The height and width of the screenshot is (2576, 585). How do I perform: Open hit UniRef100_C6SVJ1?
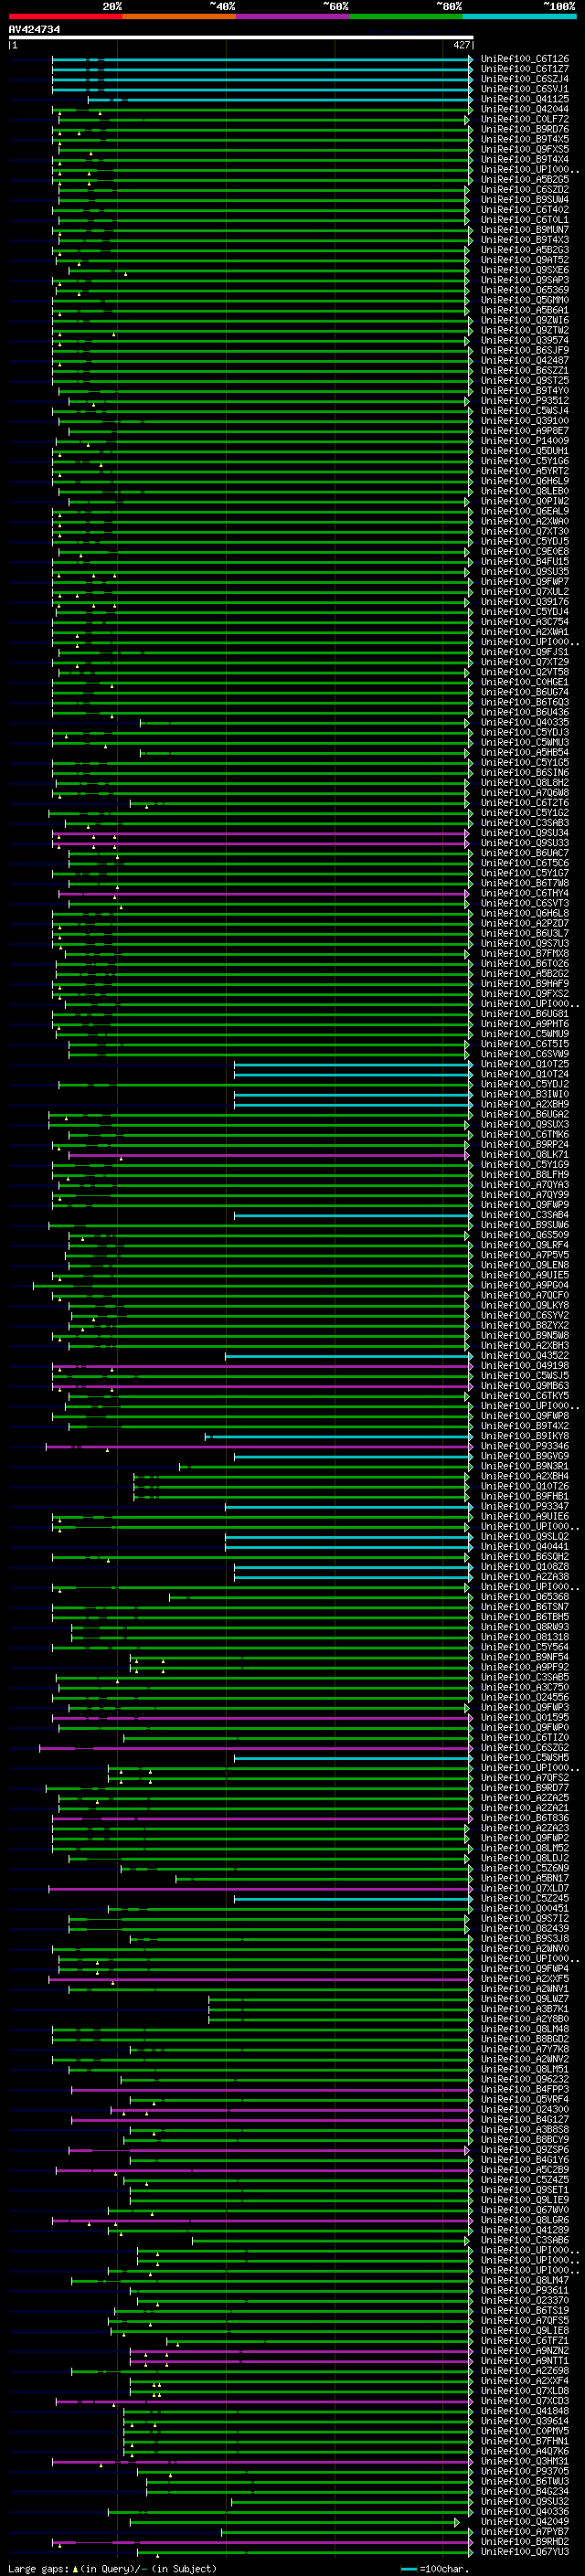click(x=525, y=89)
